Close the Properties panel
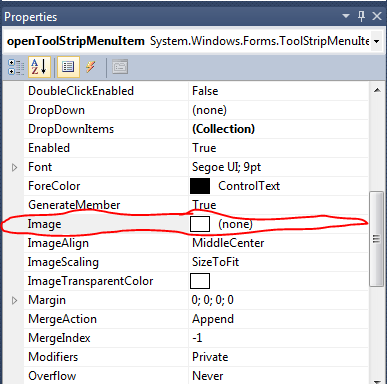Screen dimensions: 387x384 [377, 16]
